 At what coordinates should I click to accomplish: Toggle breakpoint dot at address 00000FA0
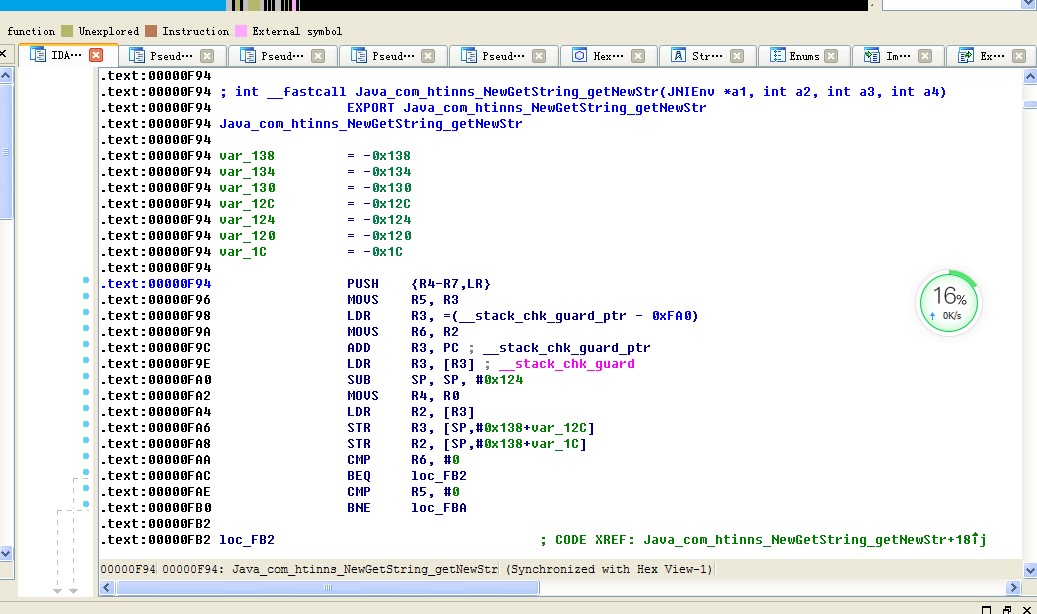(x=86, y=376)
